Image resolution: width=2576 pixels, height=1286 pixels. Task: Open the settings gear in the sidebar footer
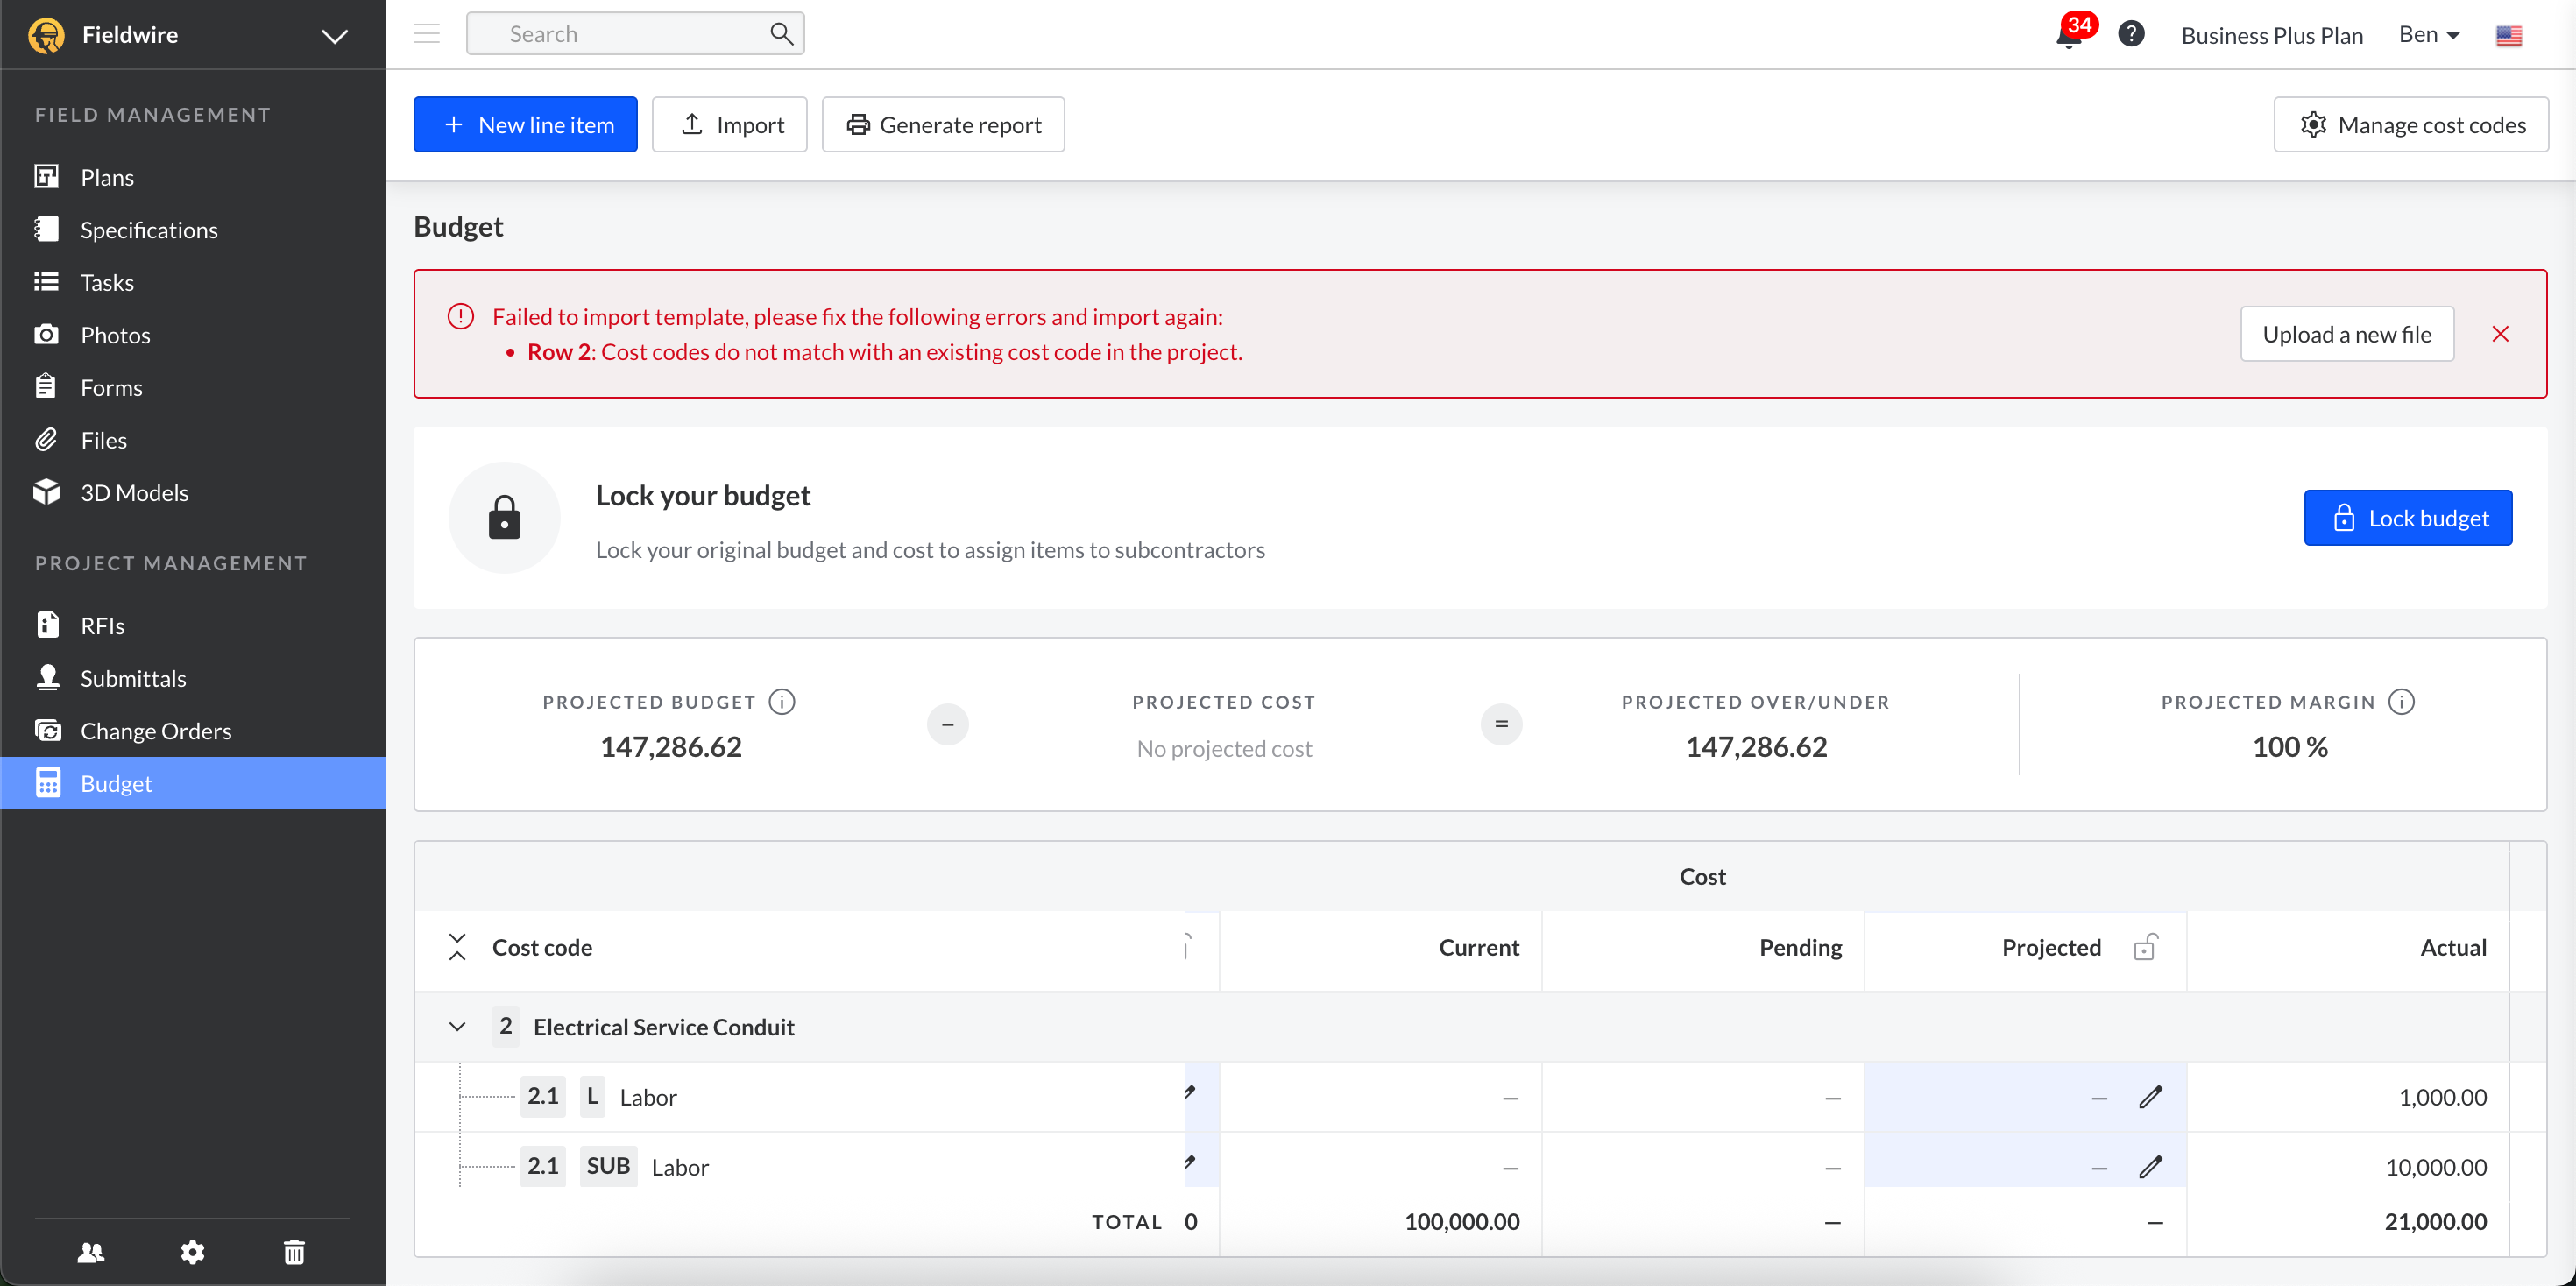(192, 1252)
